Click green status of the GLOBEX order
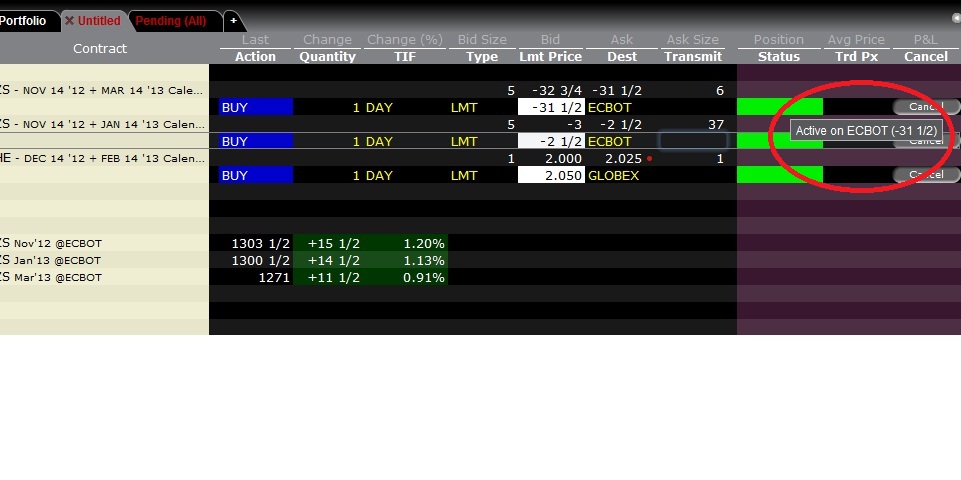 click(x=780, y=175)
